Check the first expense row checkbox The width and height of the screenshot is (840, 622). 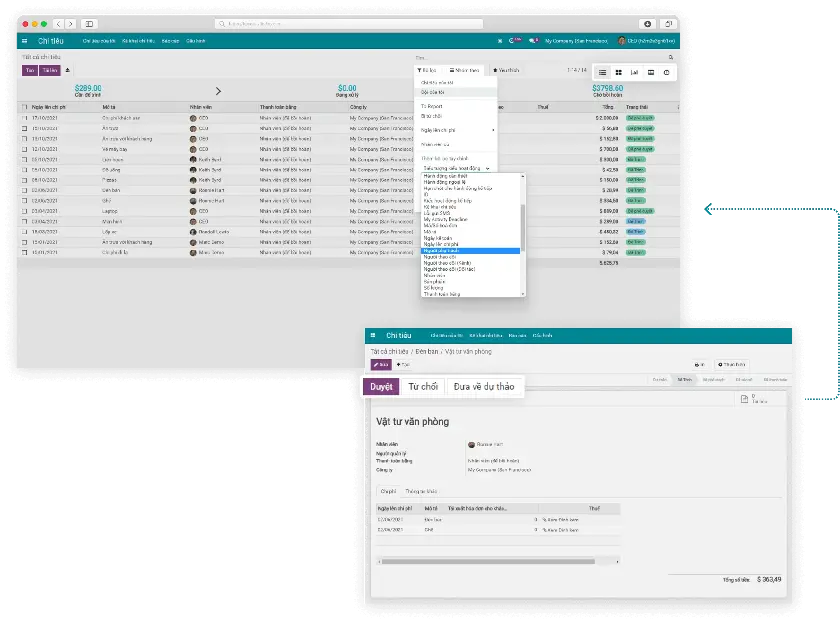(25, 117)
